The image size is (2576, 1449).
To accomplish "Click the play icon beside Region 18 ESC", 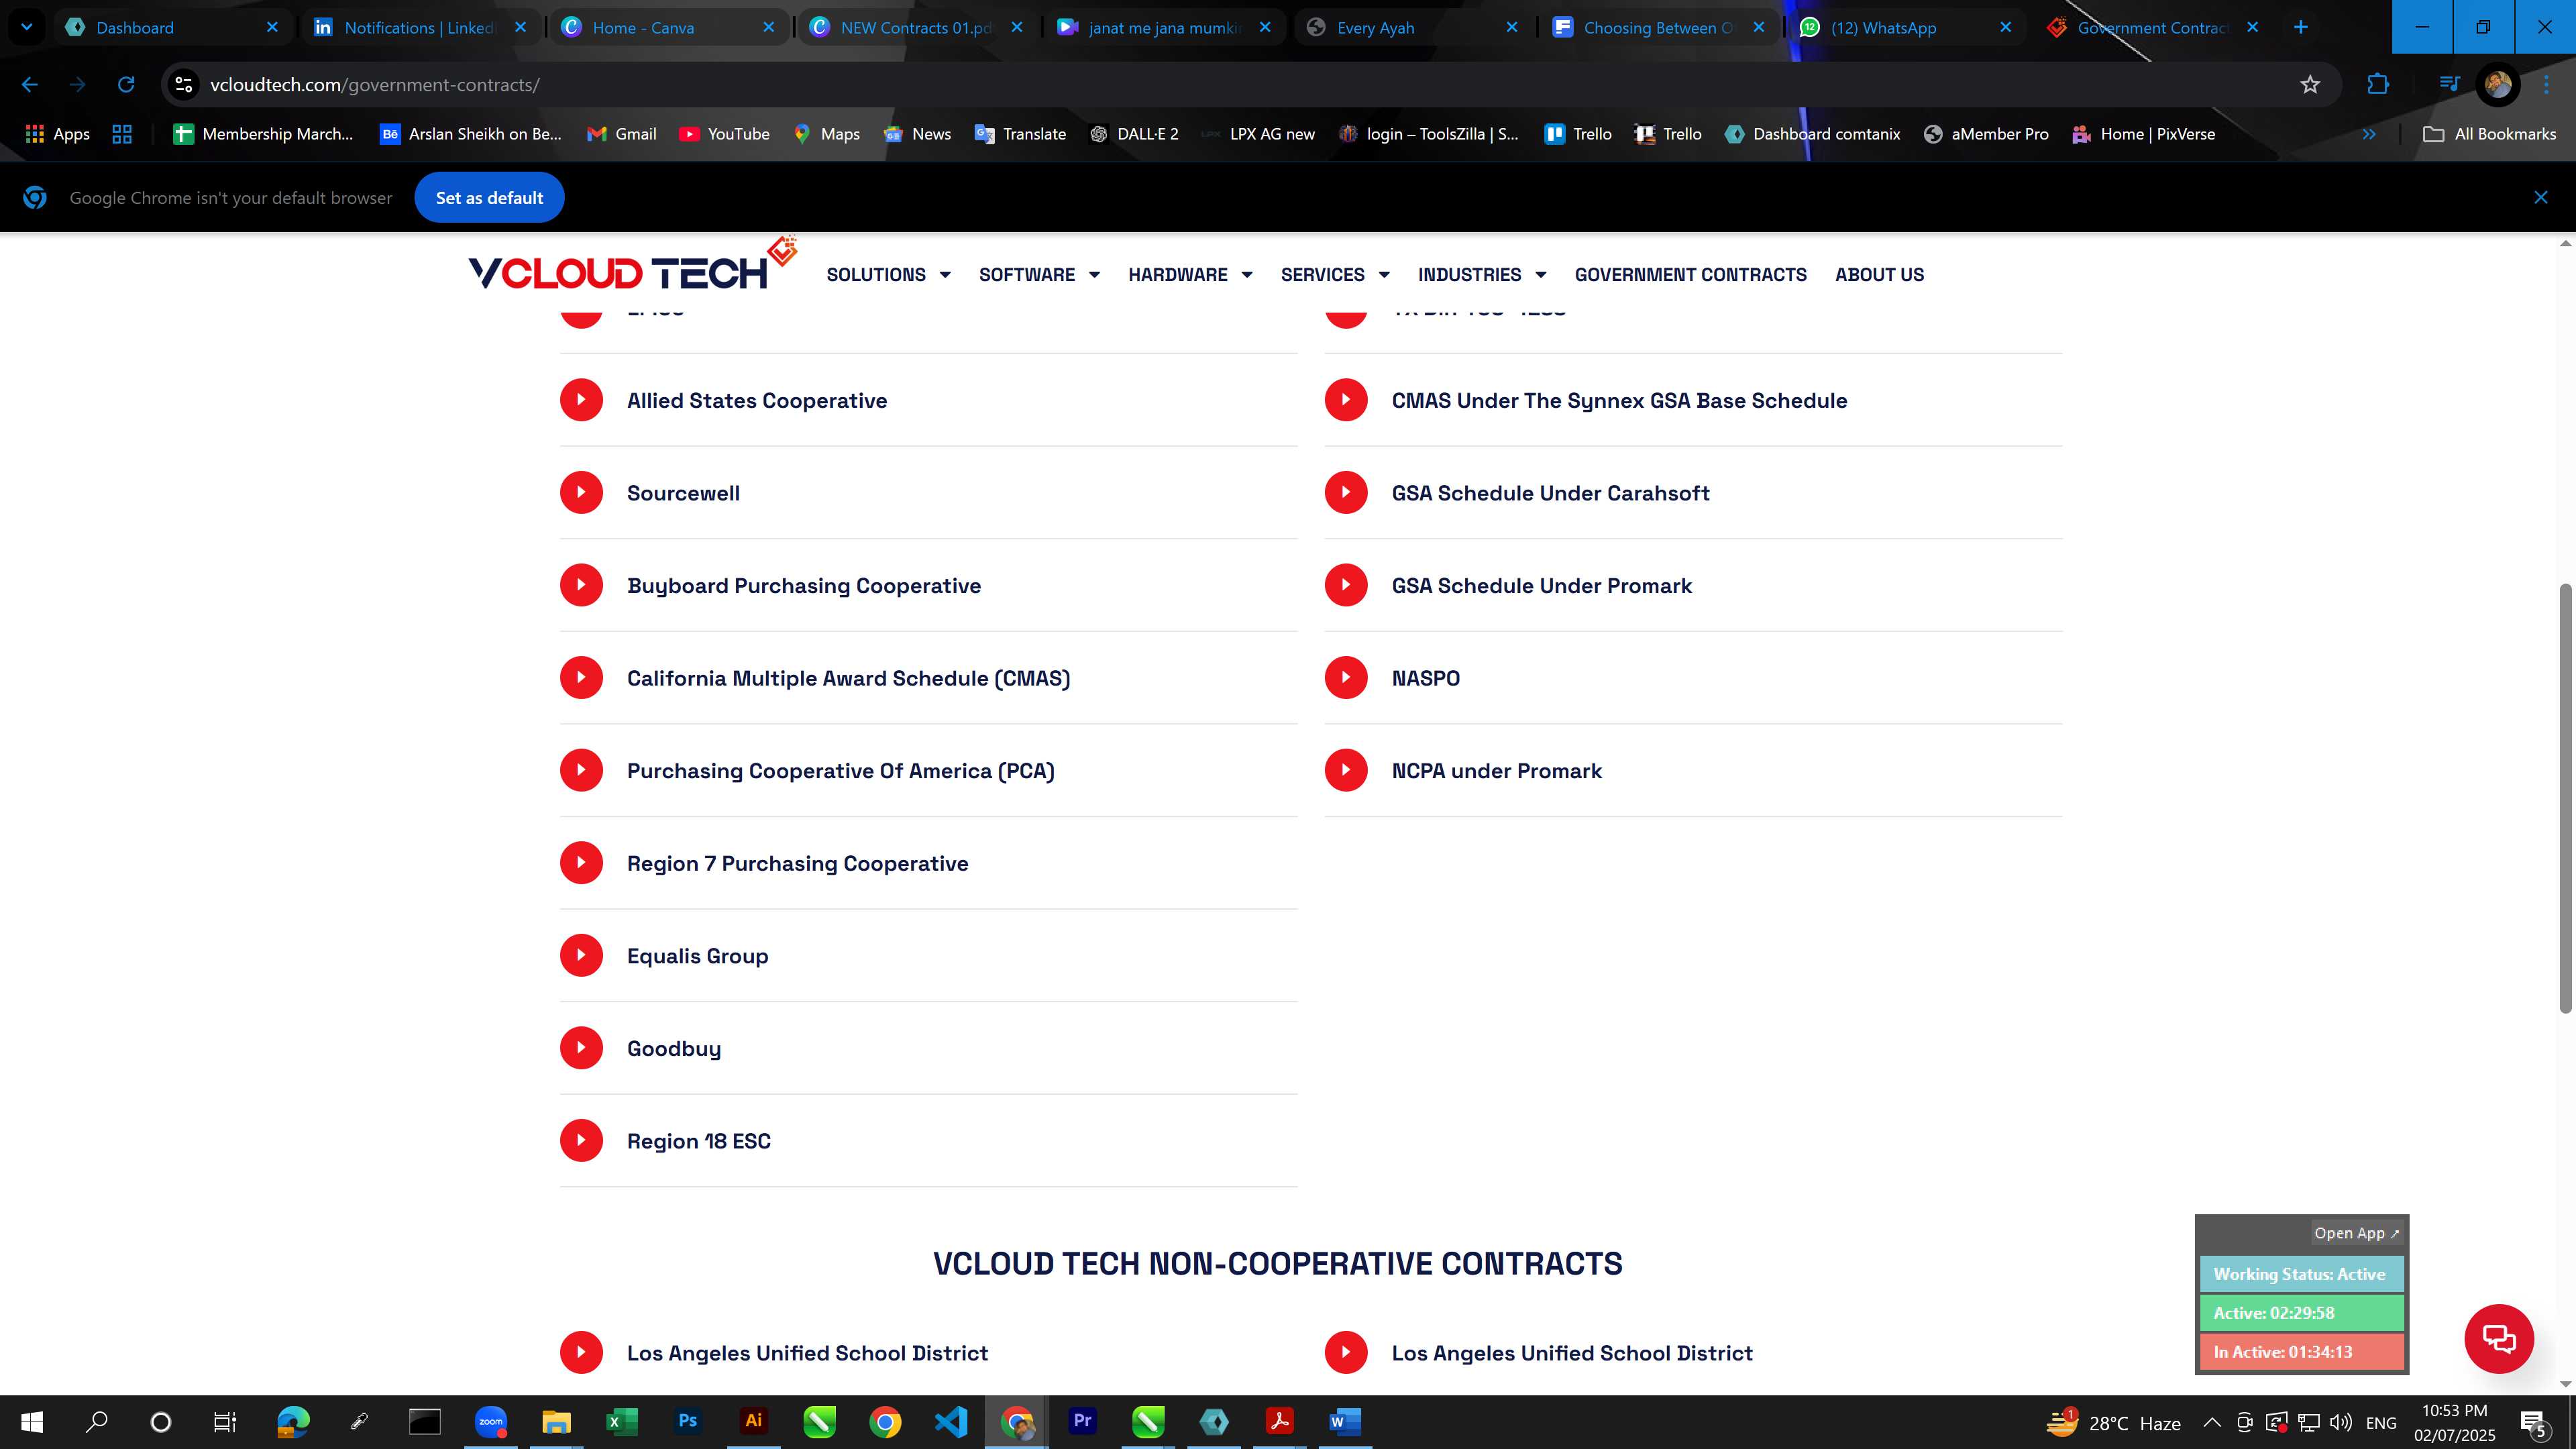I will 581,1140.
